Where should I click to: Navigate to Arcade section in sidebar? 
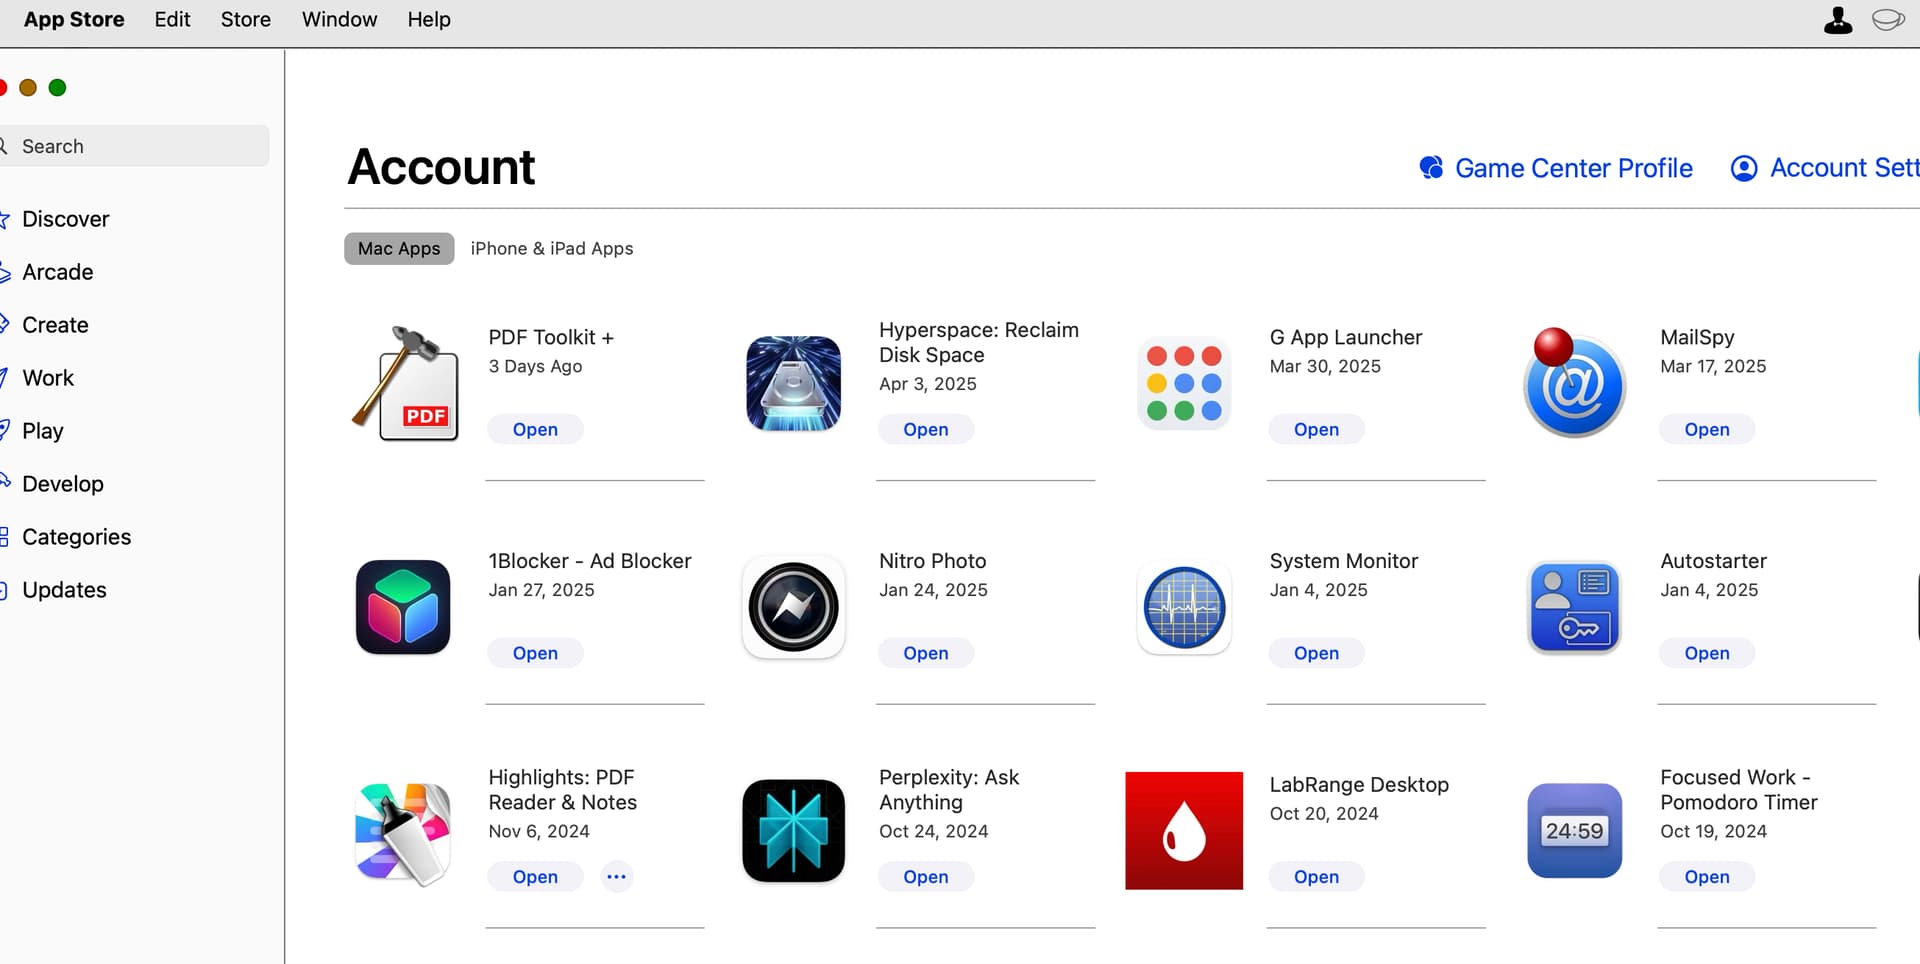click(57, 272)
